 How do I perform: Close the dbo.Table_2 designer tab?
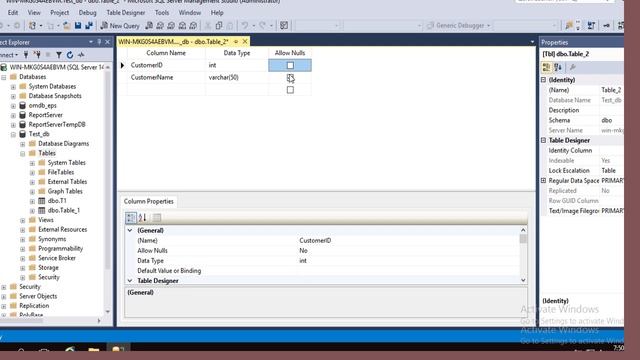[245, 42]
